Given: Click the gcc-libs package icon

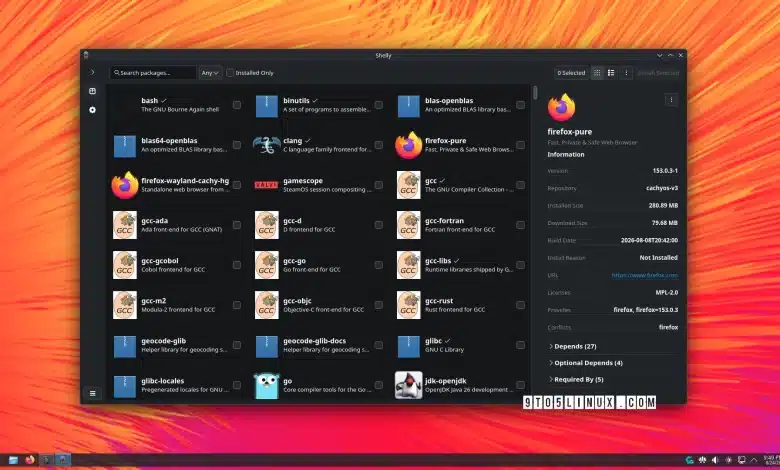Looking at the screenshot, I should 408,265.
